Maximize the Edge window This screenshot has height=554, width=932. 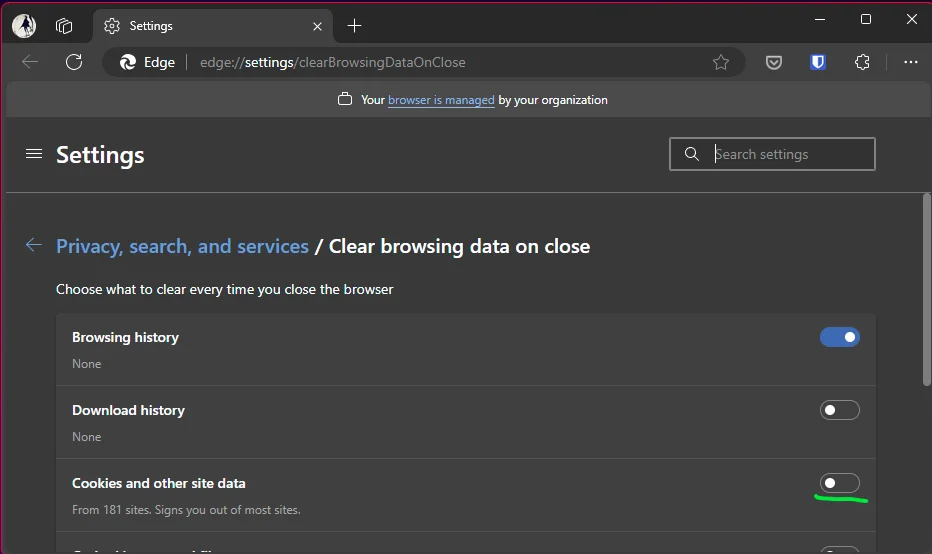866,19
